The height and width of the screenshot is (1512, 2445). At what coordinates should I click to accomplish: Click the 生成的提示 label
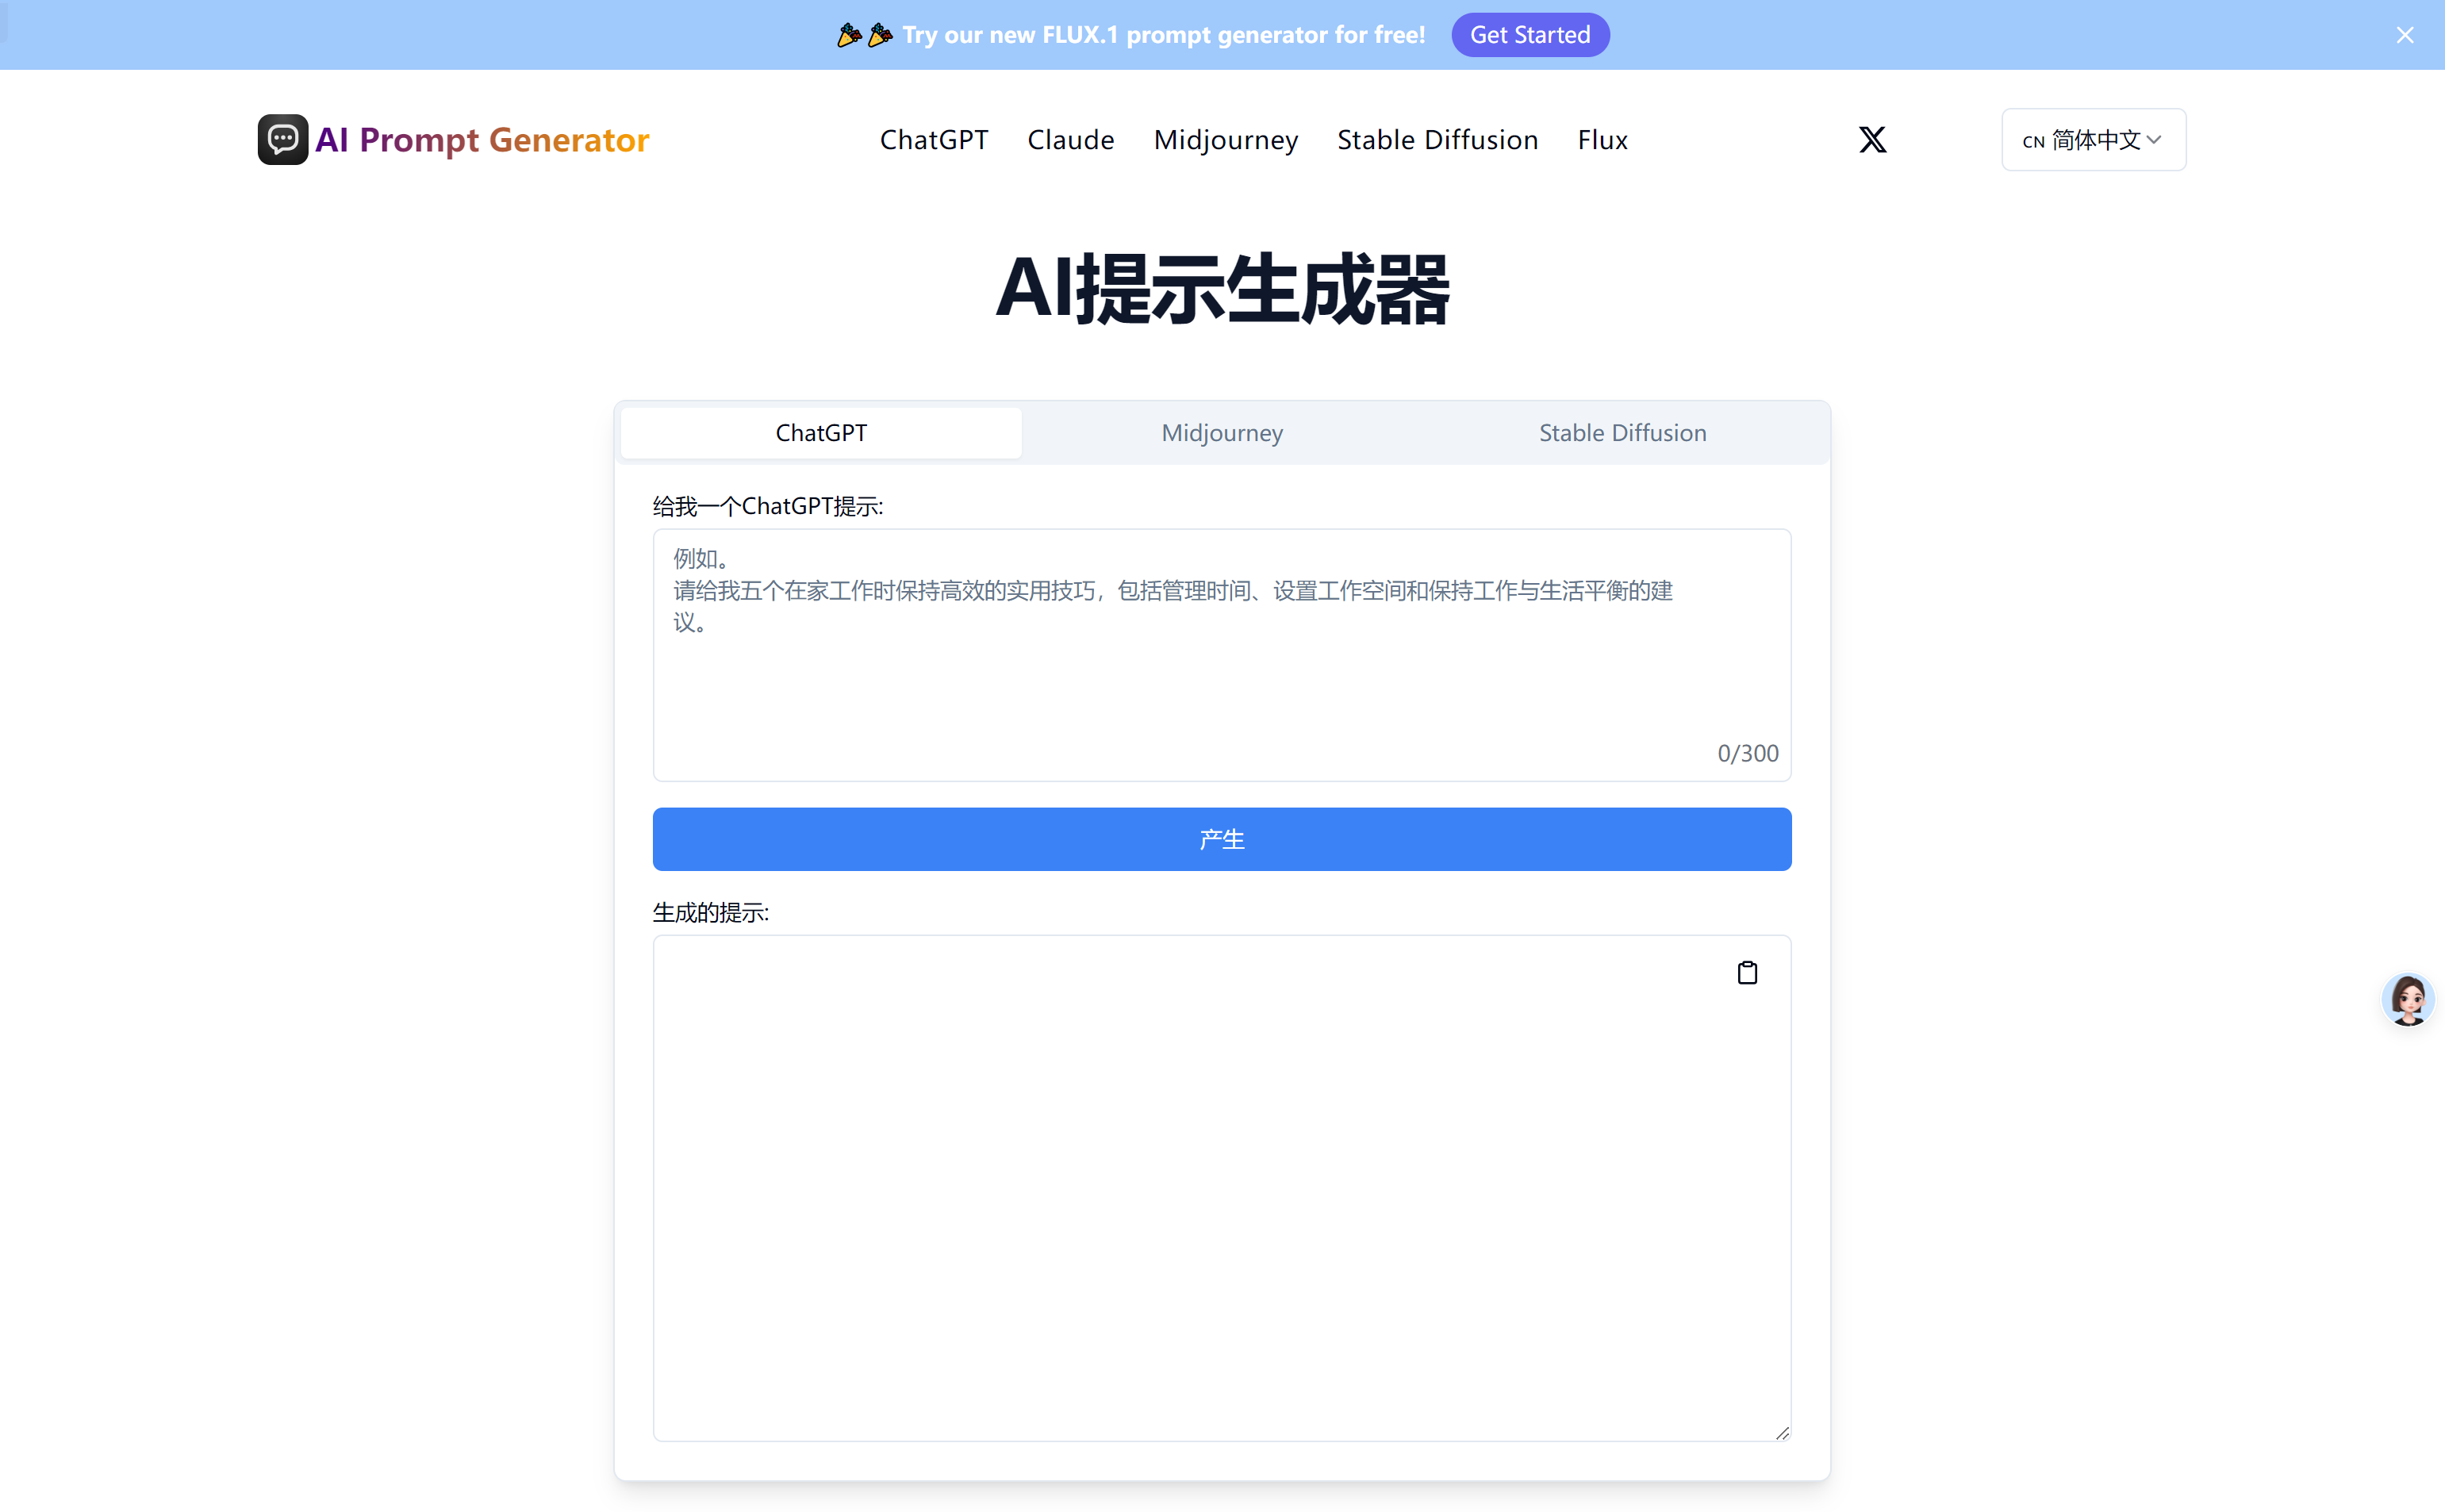(711, 912)
